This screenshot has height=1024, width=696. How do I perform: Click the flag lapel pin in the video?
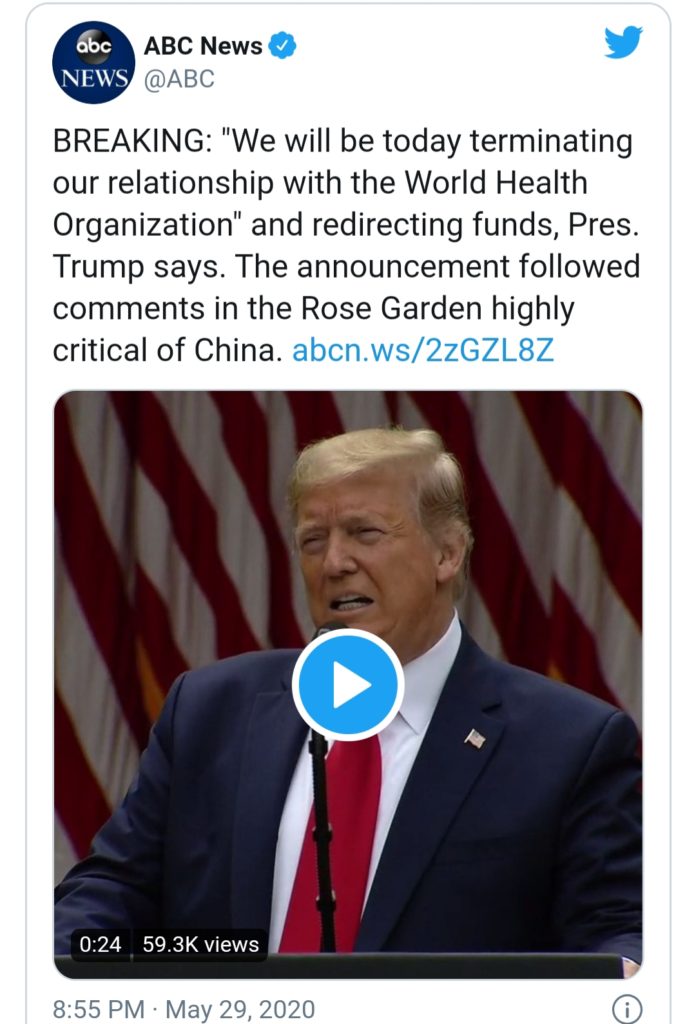coord(475,739)
